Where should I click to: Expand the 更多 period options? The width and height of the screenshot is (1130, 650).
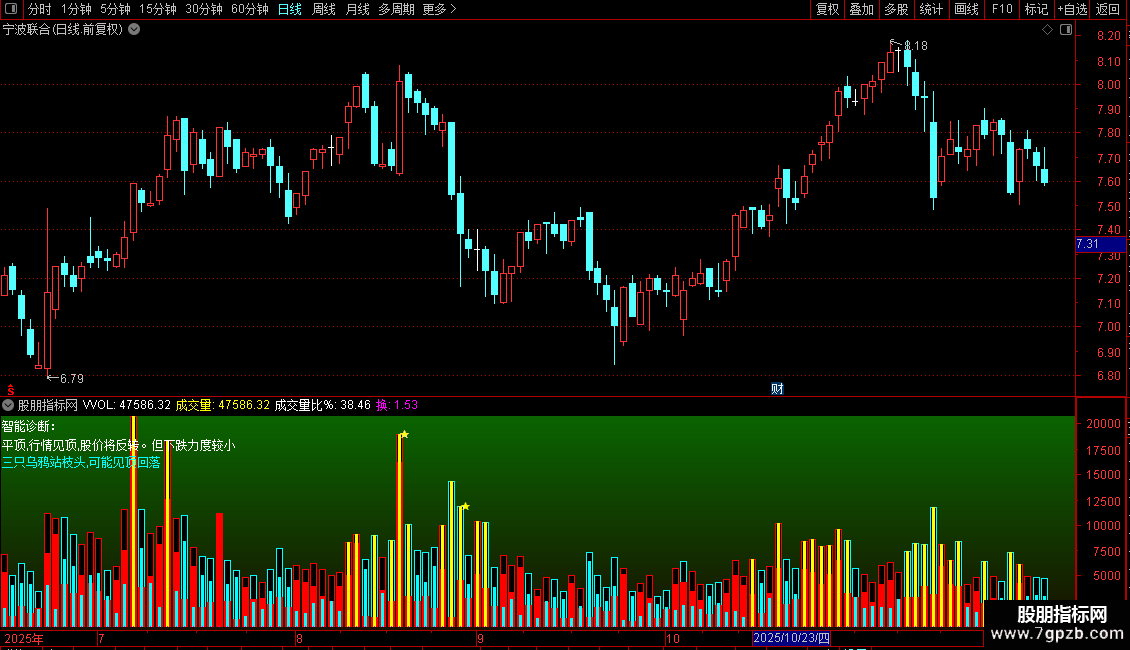pyautogui.click(x=440, y=9)
